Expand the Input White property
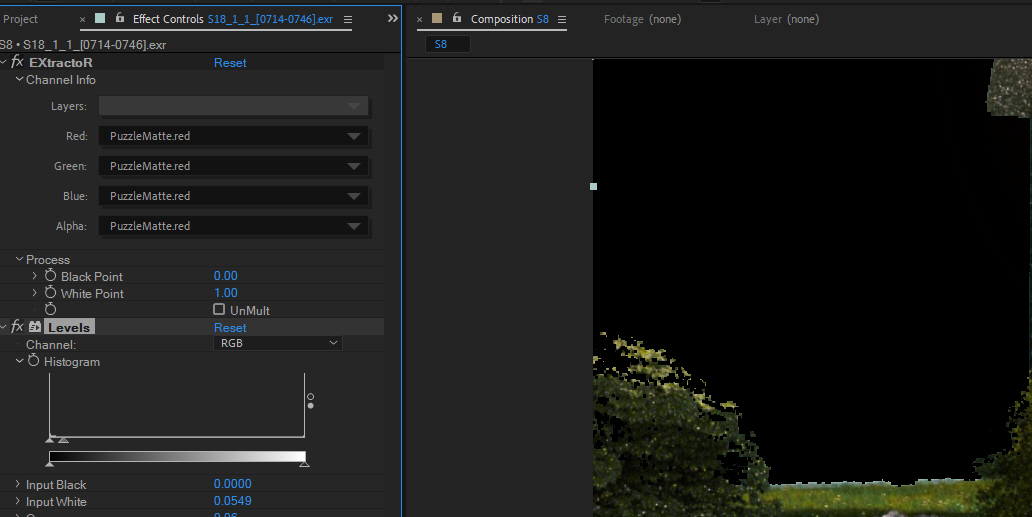Viewport: 1032px width, 517px height. pos(18,501)
